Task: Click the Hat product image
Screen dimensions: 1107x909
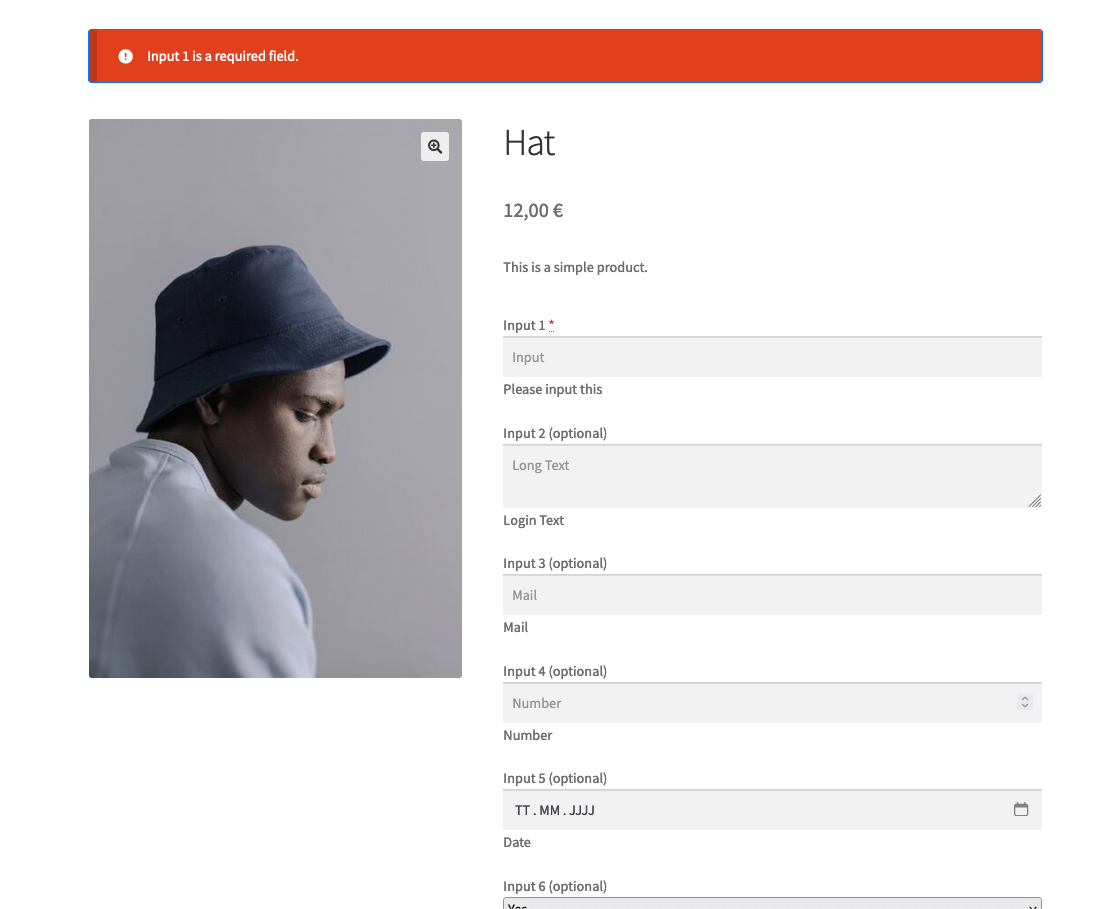Action: pyautogui.click(x=275, y=399)
